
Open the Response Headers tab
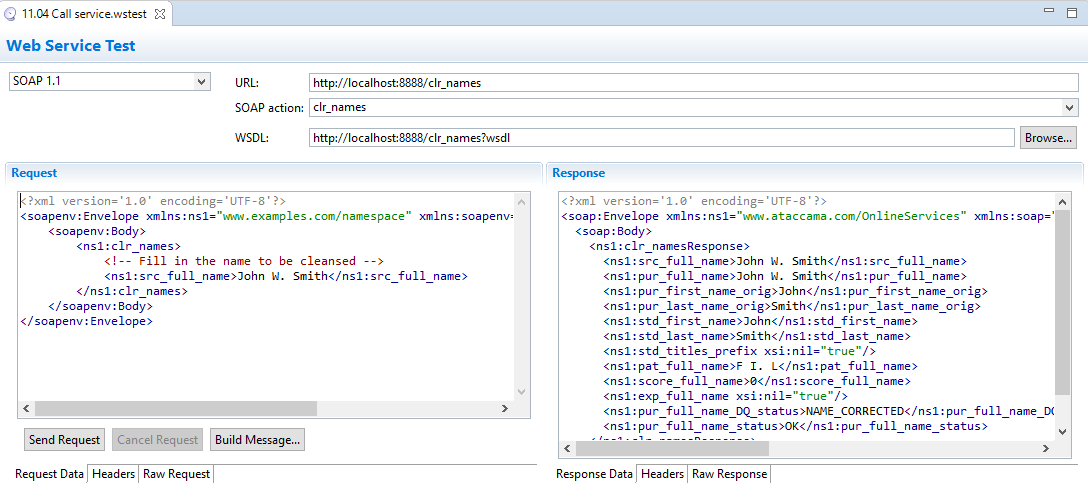click(x=662, y=474)
